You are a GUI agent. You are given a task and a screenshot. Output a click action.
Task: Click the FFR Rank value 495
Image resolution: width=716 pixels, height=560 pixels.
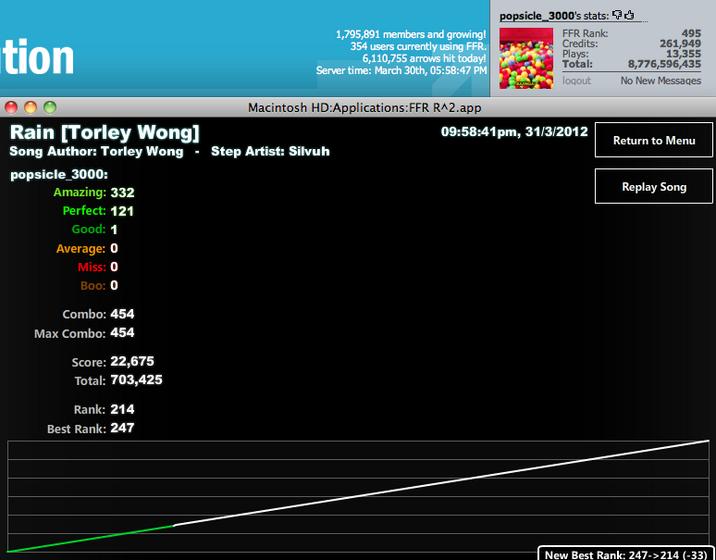pyautogui.click(x=691, y=33)
